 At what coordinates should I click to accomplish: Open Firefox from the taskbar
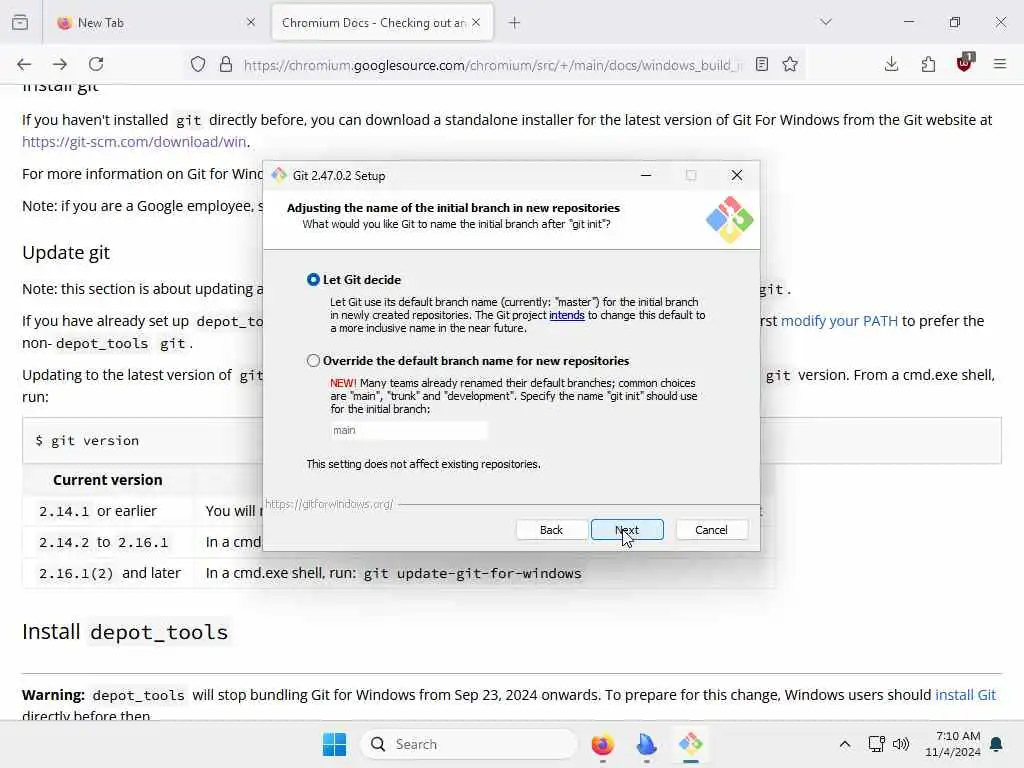(x=602, y=744)
